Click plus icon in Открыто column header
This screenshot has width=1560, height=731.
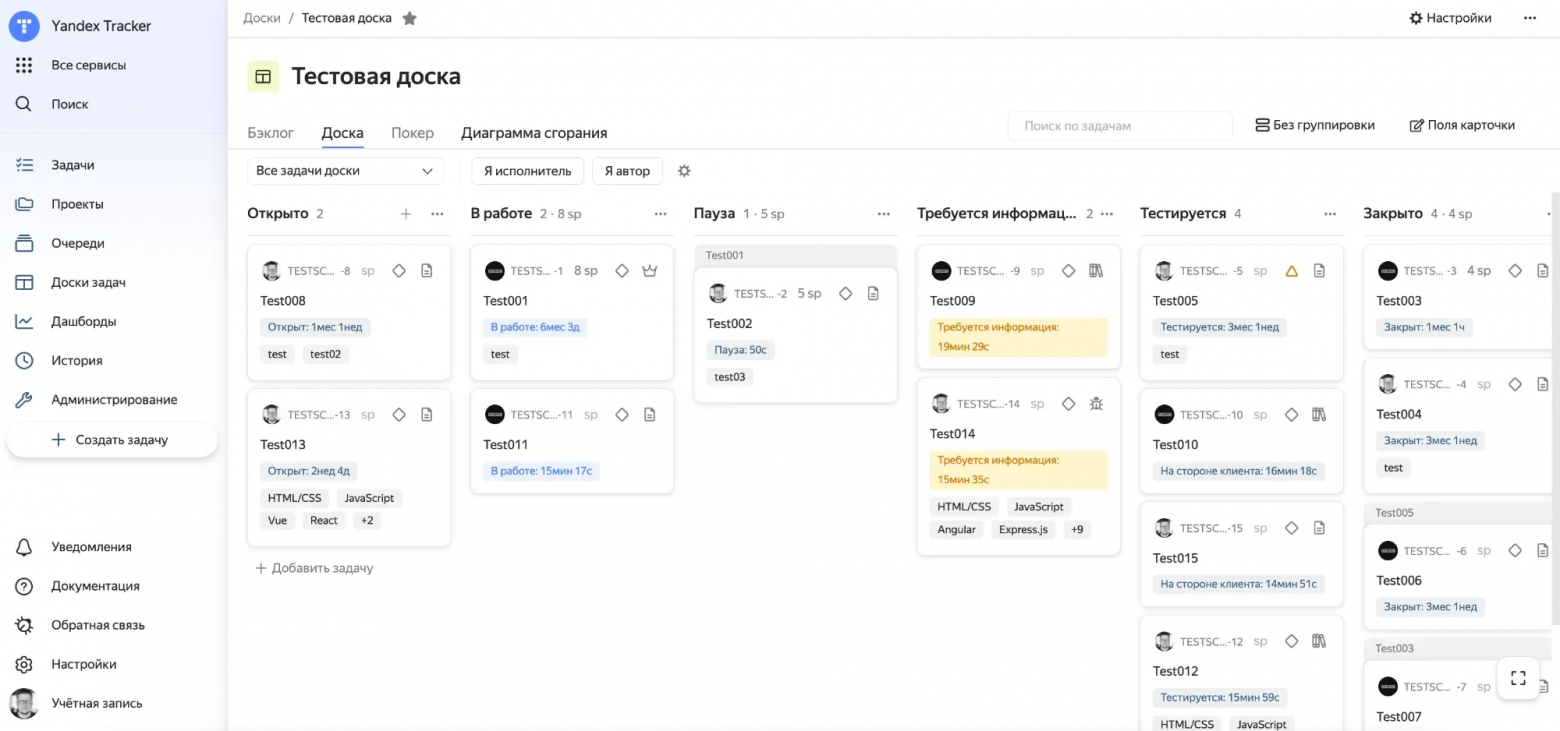pyautogui.click(x=406, y=214)
